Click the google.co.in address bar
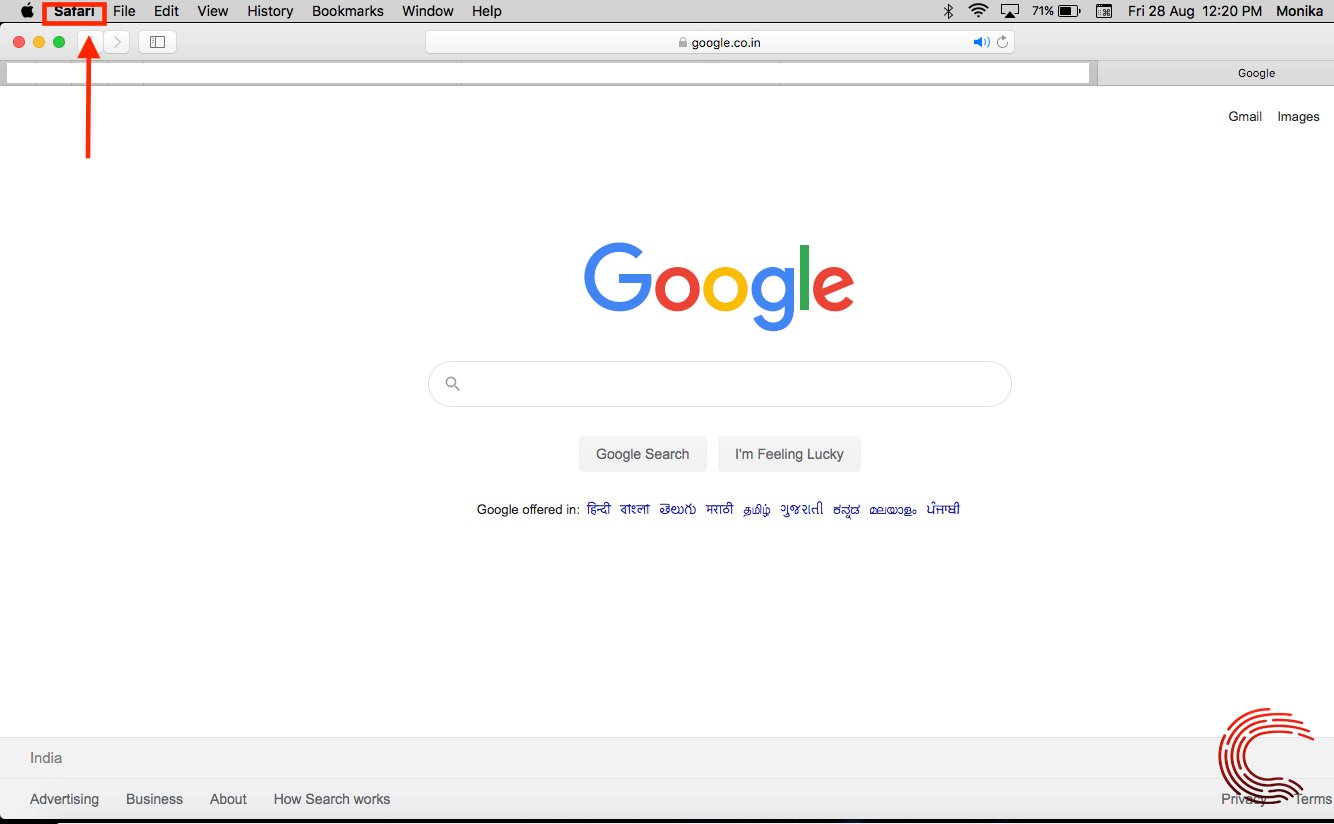The image size is (1334, 824). coord(720,42)
